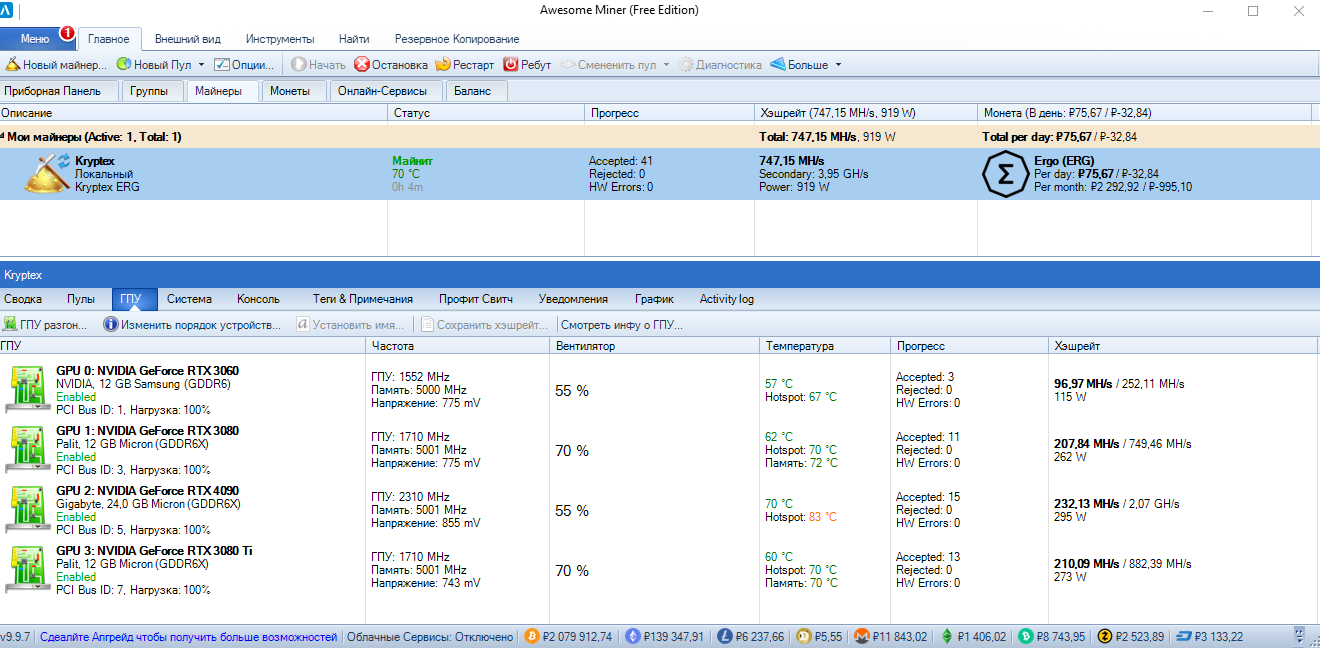Click the Ergo sigma coin icon

[1005, 175]
